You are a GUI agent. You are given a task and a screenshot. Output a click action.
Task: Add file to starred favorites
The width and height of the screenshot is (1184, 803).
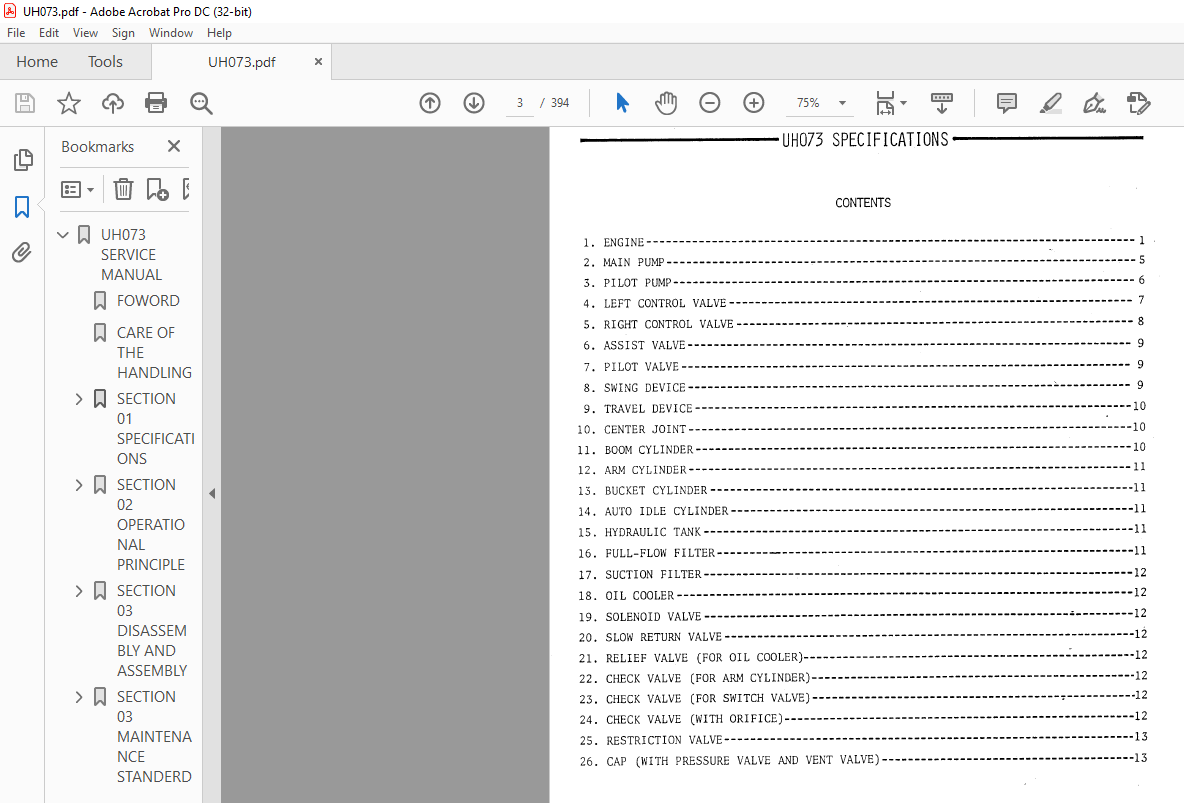(69, 103)
